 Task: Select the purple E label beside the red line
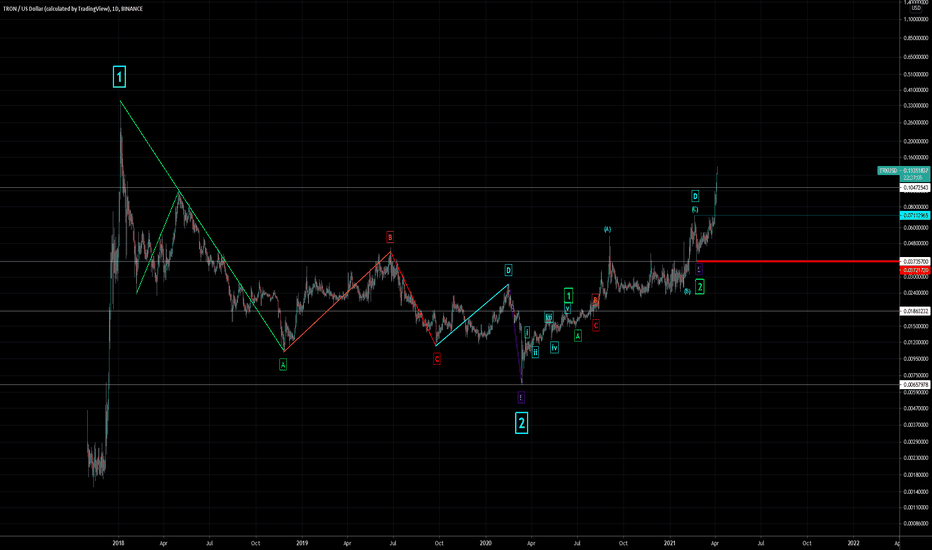pyautogui.click(x=699, y=269)
